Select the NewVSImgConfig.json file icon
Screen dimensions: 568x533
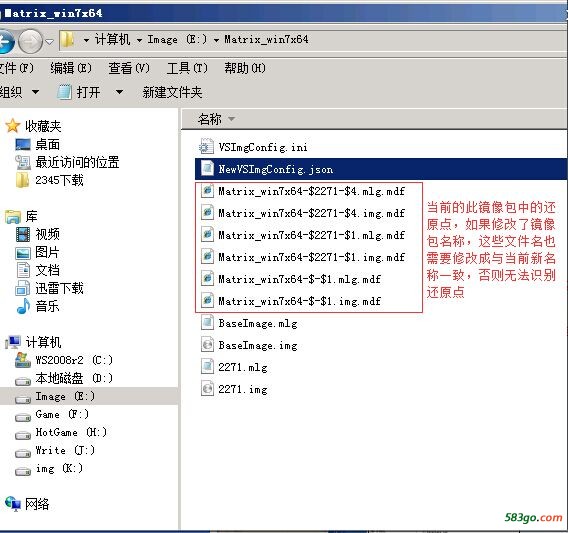[x=208, y=169]
